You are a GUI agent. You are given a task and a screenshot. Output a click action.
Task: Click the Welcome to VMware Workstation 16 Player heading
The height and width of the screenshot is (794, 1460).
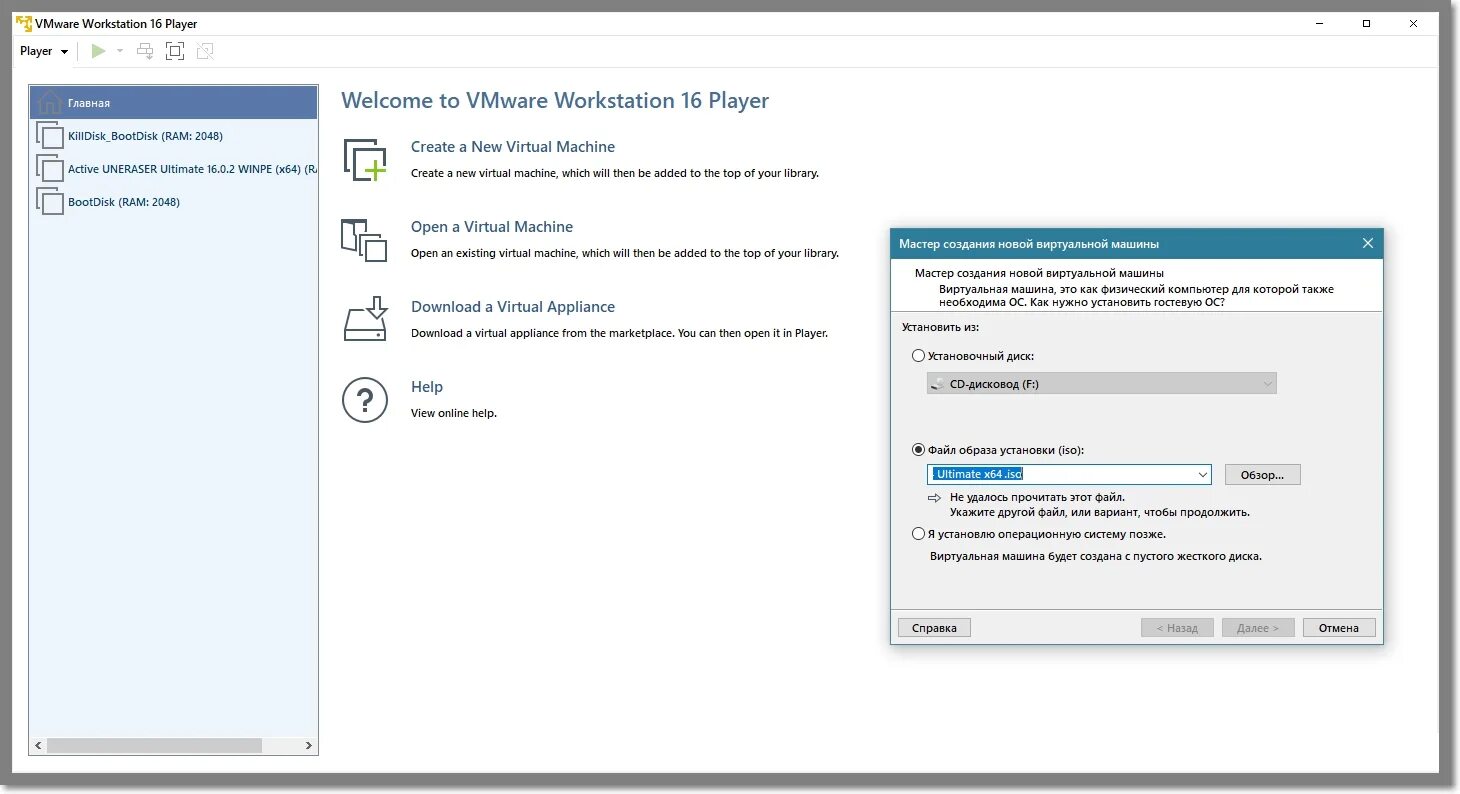click(x=555, y=101)
